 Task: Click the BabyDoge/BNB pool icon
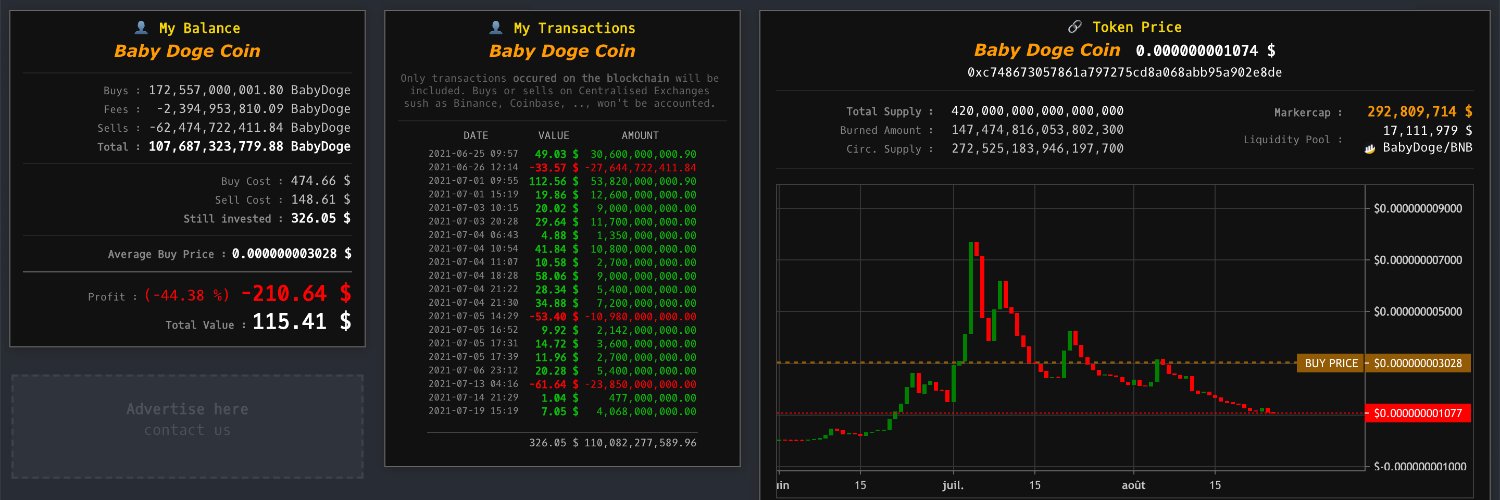(x=1371, y=148)
